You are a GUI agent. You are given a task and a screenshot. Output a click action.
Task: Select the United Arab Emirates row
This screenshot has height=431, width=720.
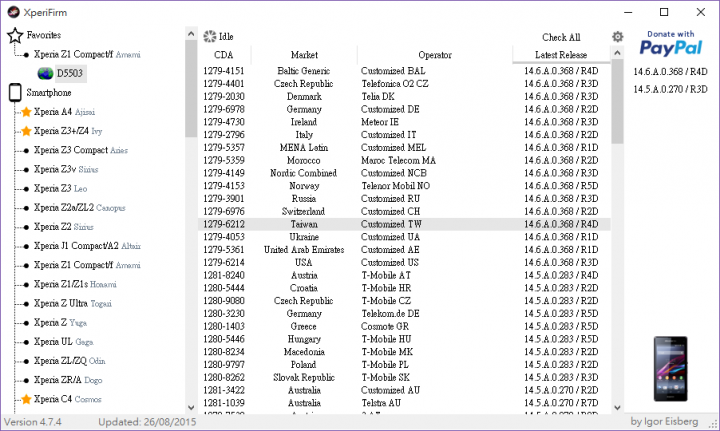[404, 250]
